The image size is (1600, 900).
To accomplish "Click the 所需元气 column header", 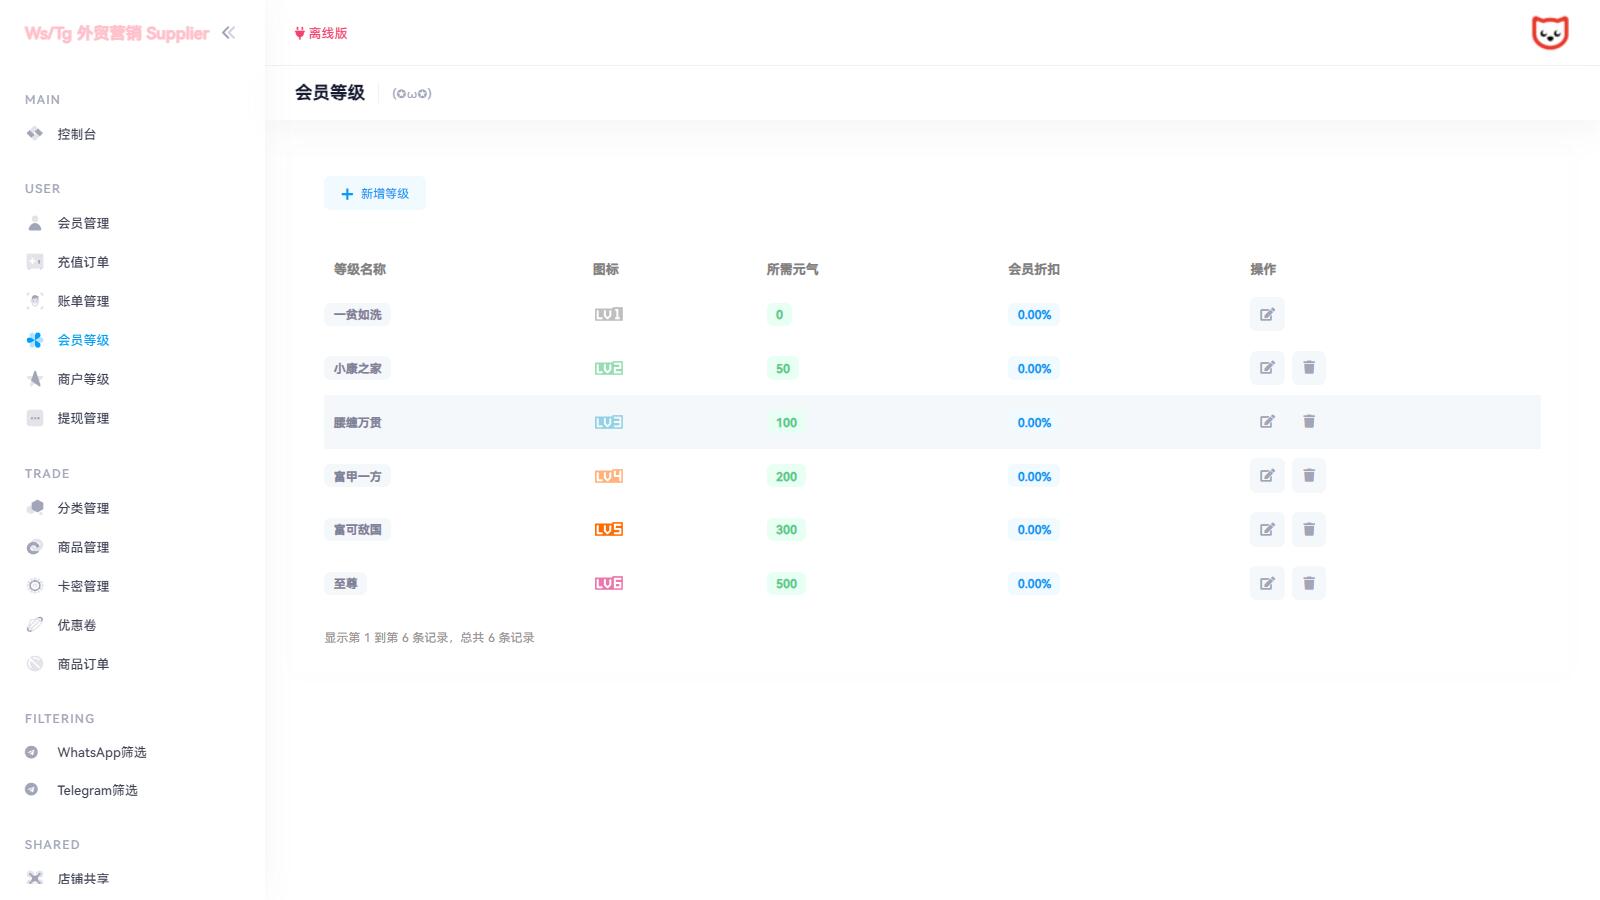I will (x=792, y=269).
